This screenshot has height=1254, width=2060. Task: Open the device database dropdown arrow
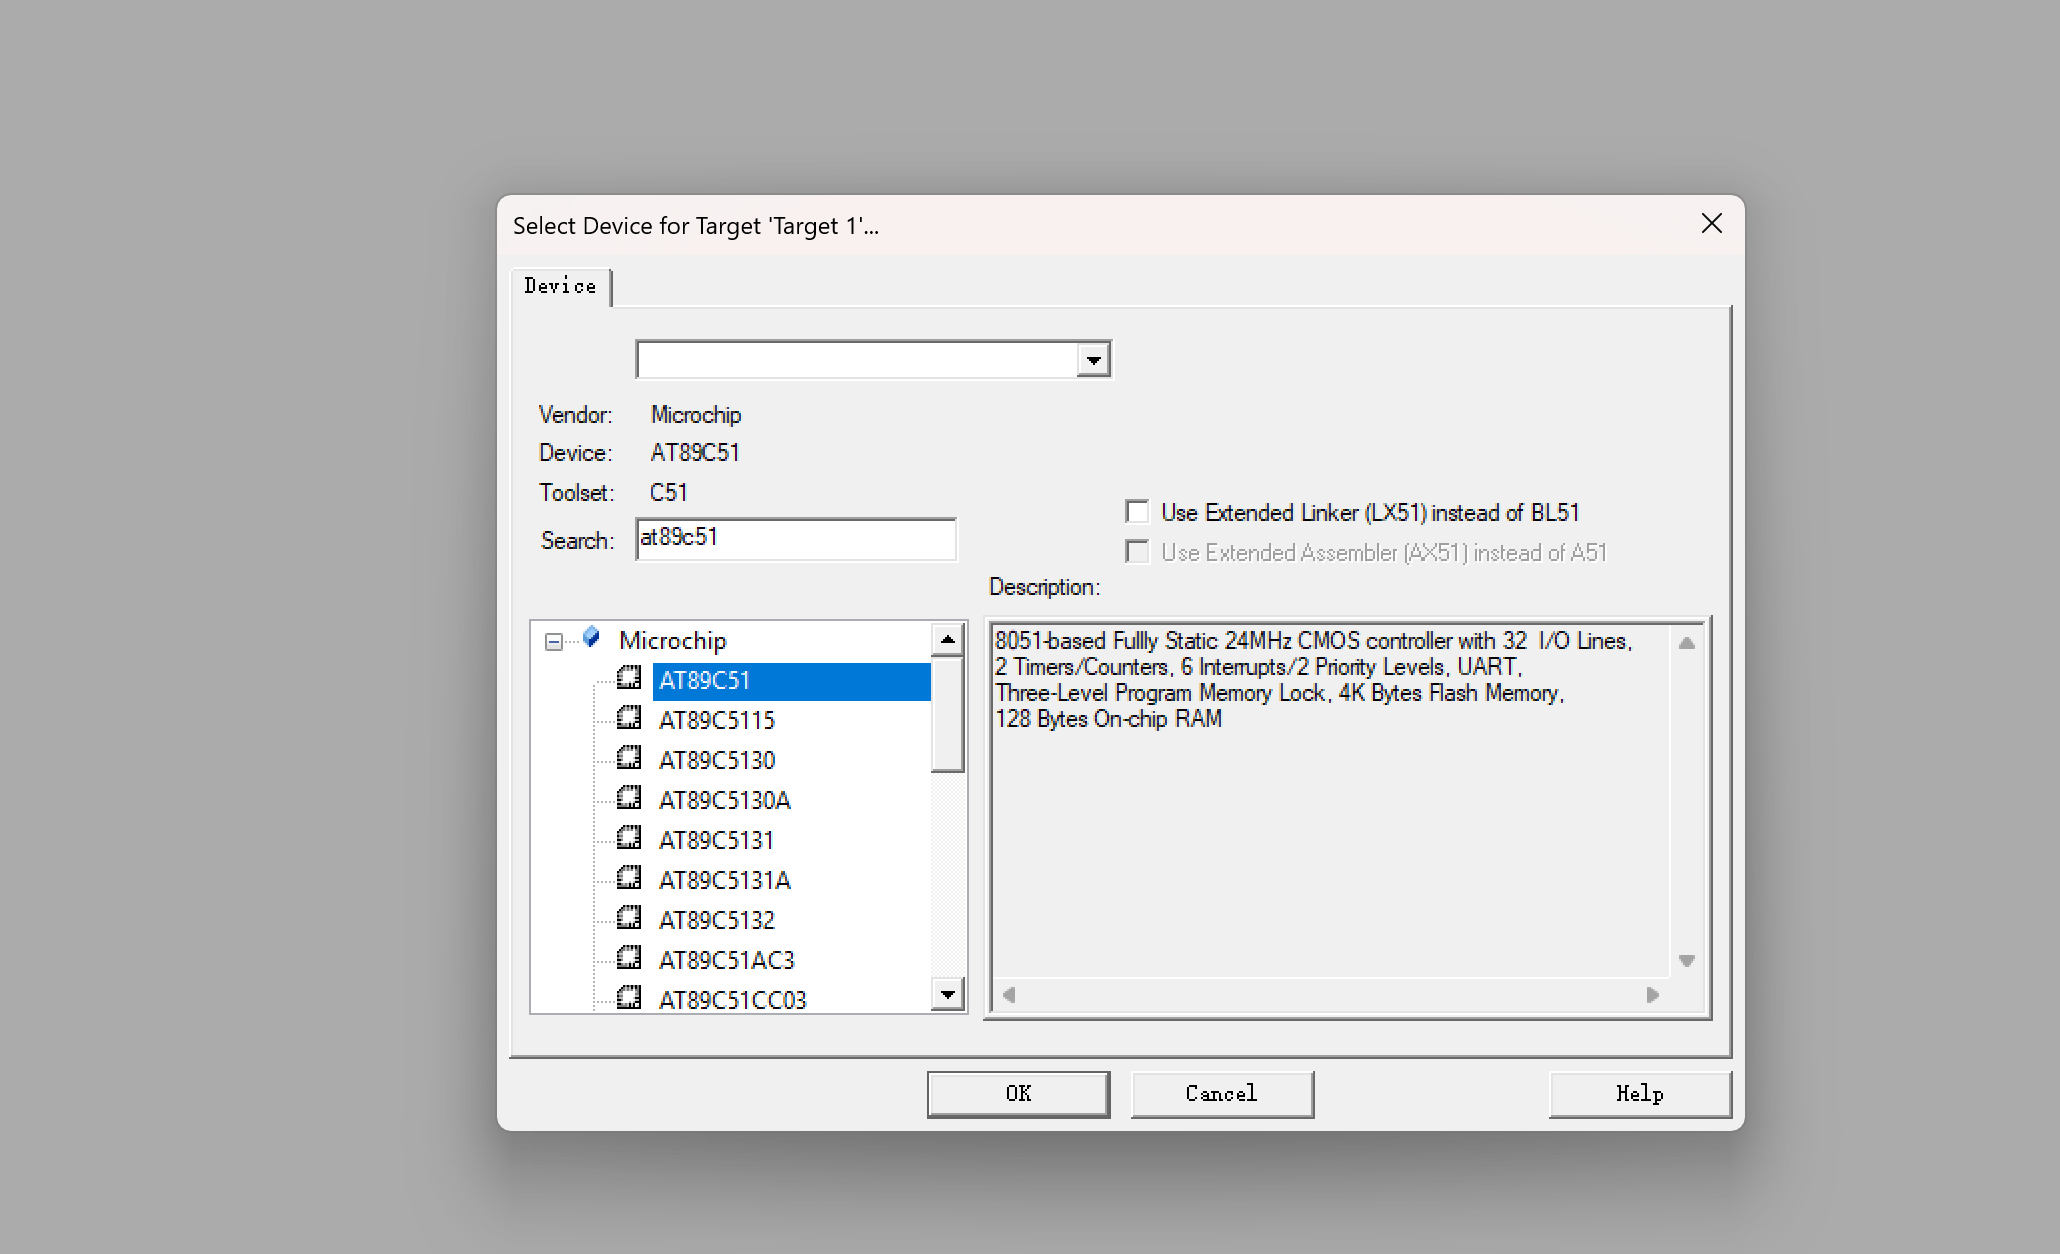1094,360
